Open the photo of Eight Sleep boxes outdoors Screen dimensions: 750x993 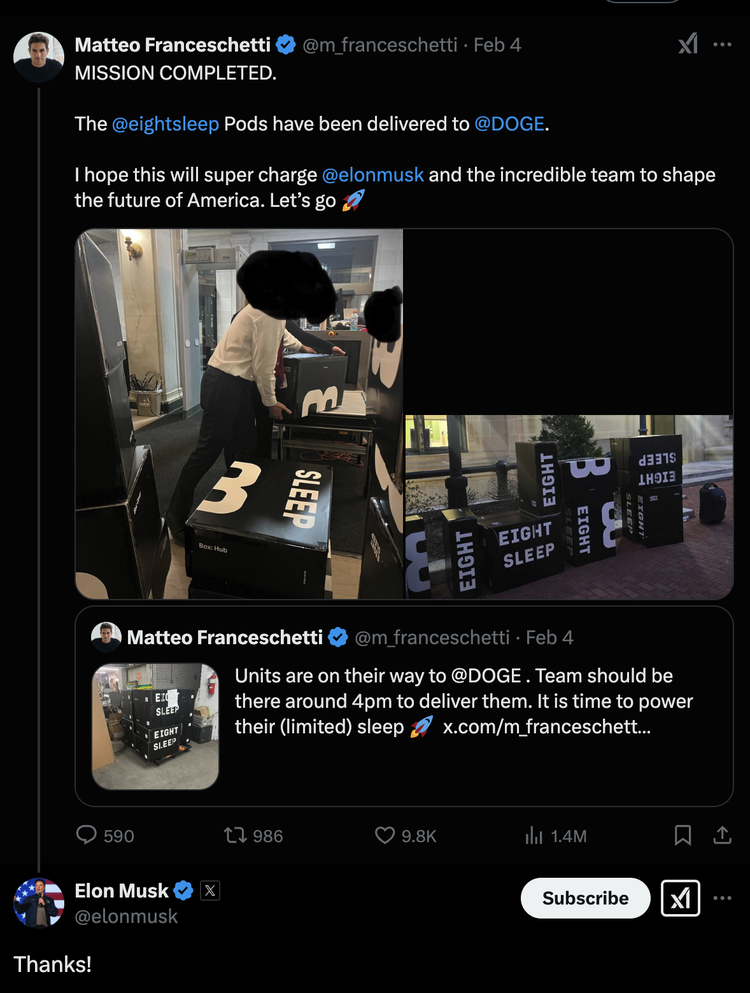(x=569, y=507)
